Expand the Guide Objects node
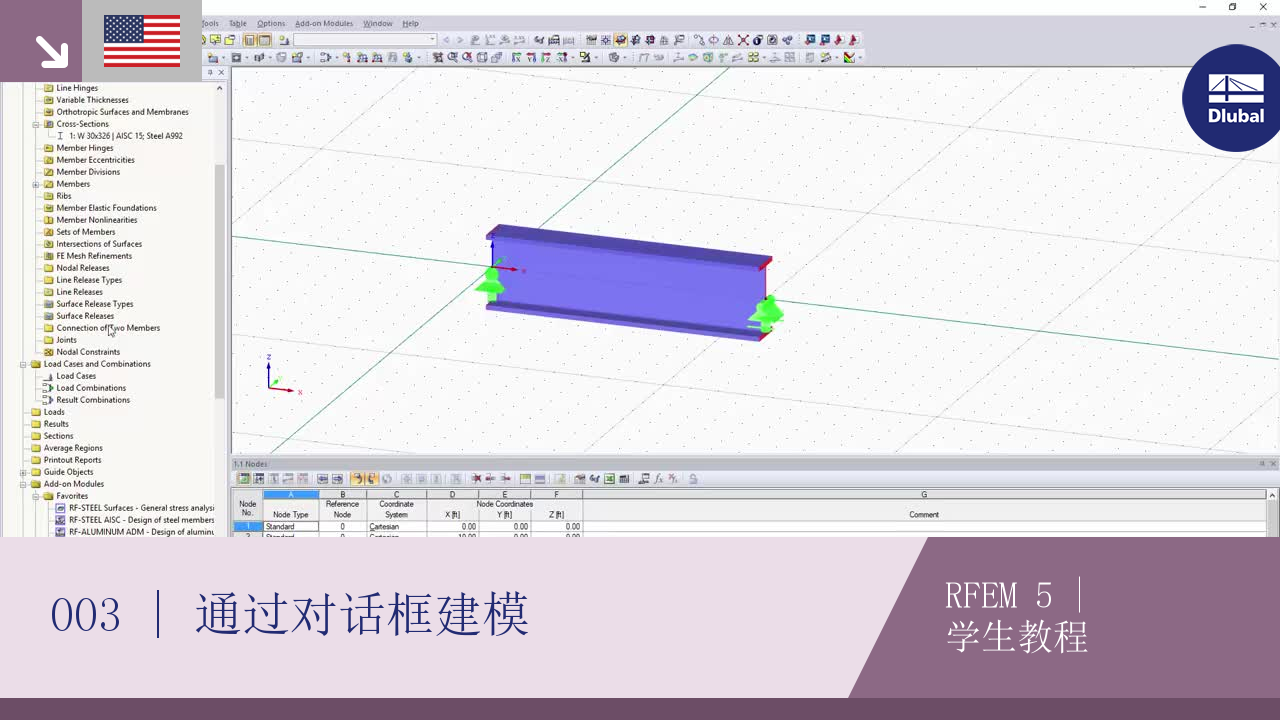 [x=23, y=472]
